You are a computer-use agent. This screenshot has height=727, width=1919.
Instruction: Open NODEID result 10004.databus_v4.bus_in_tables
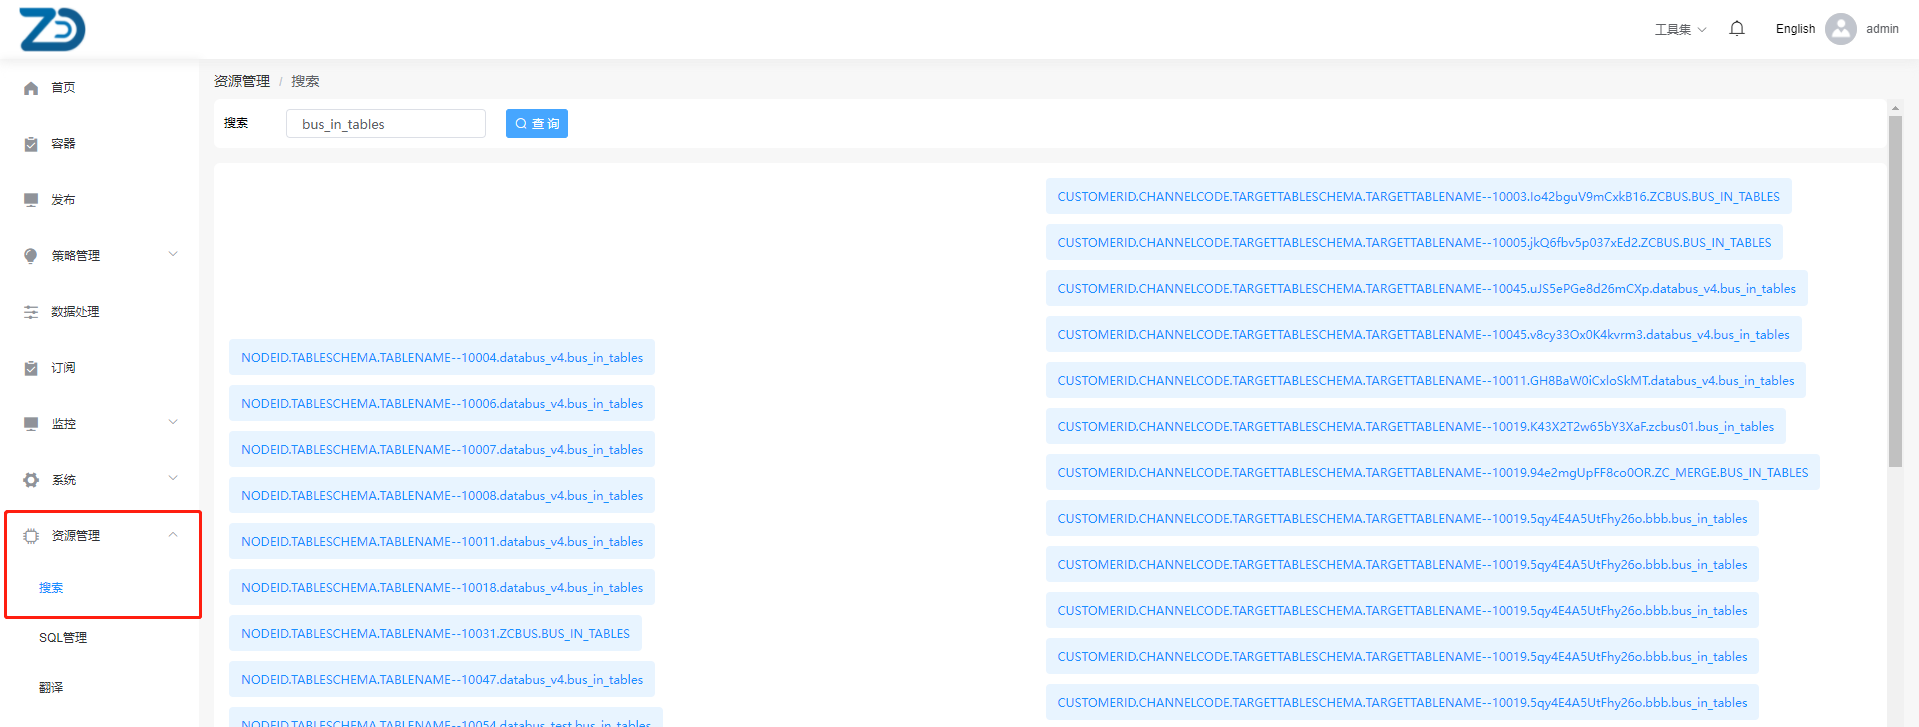pos(441,358)
